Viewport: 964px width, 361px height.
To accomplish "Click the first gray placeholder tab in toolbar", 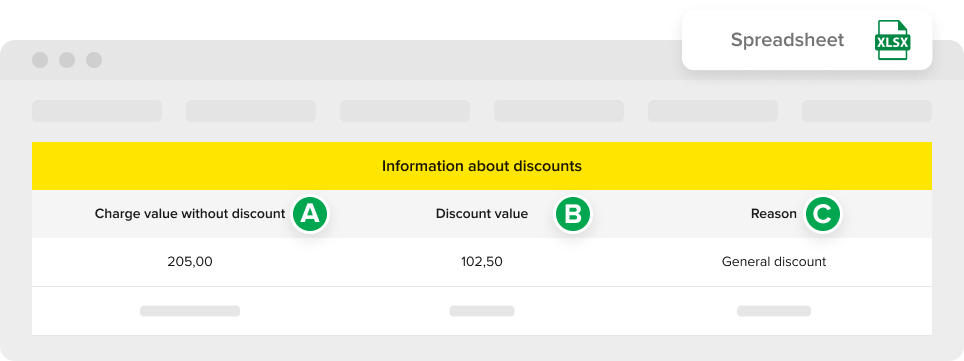I will click(x=97, y=111).
